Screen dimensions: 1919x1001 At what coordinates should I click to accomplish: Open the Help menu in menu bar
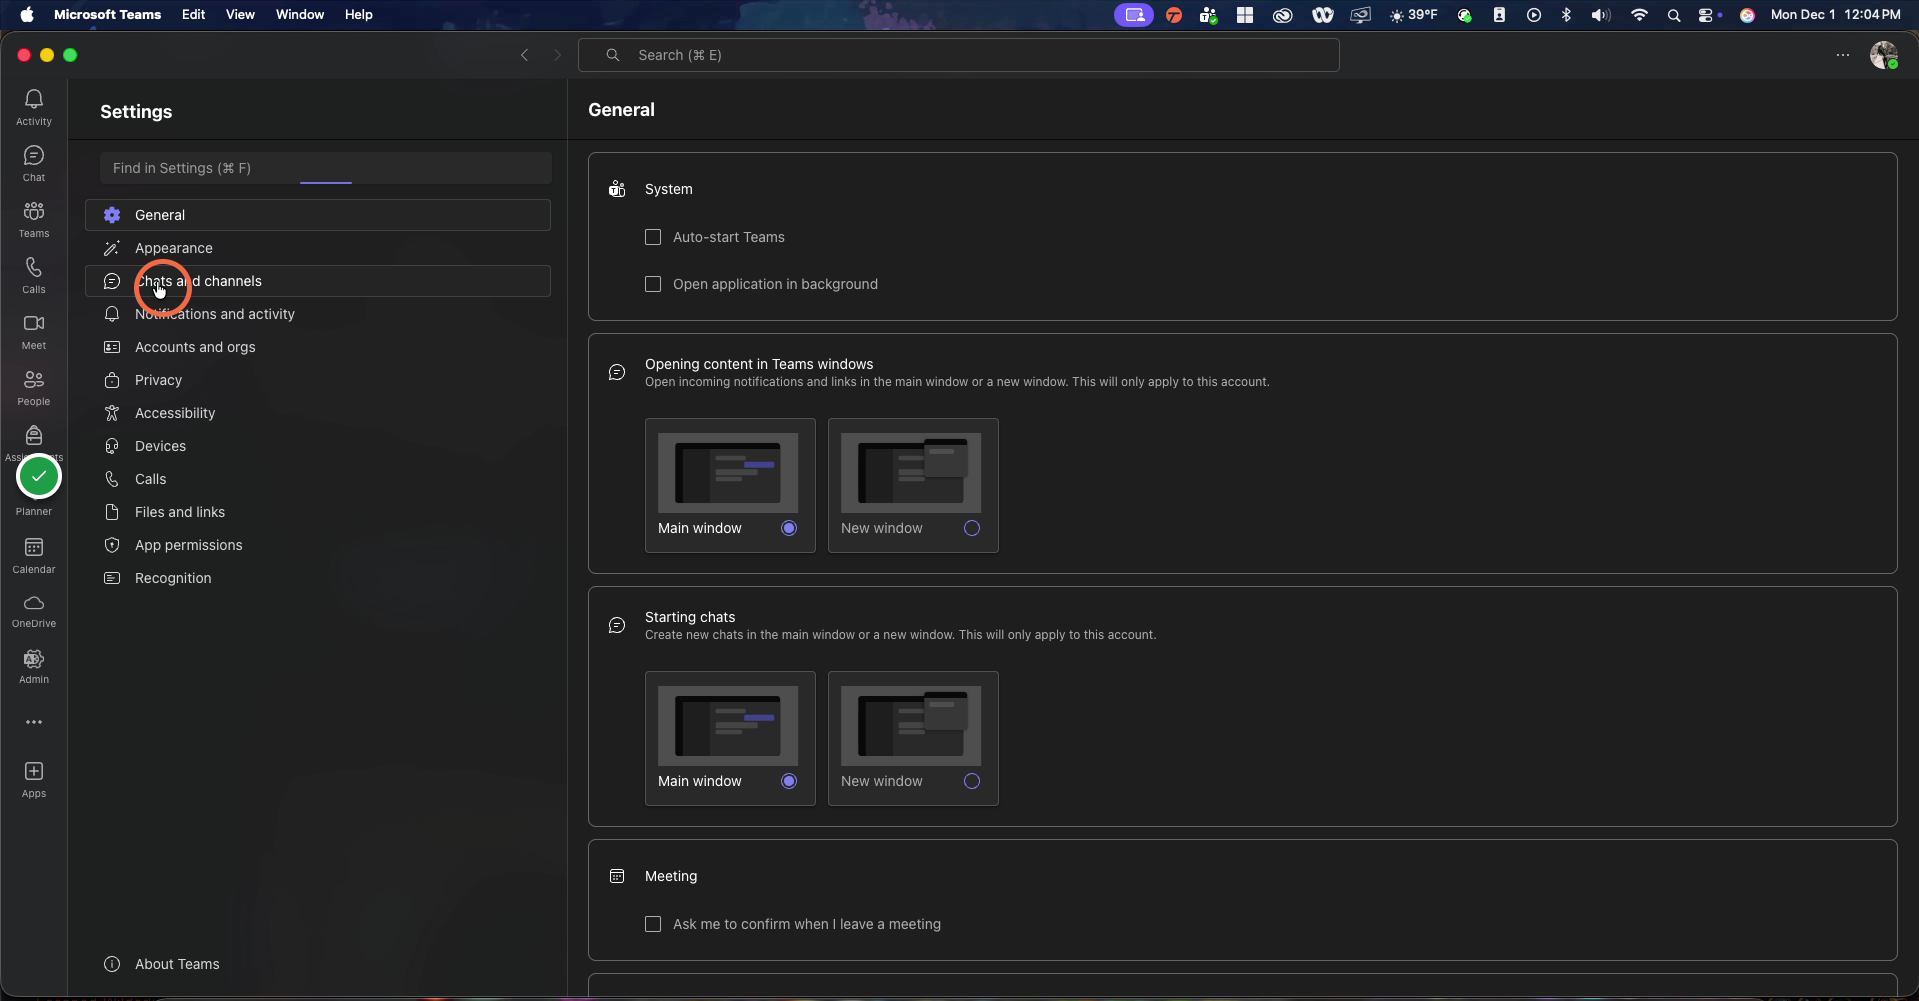[x=358, y=14]
